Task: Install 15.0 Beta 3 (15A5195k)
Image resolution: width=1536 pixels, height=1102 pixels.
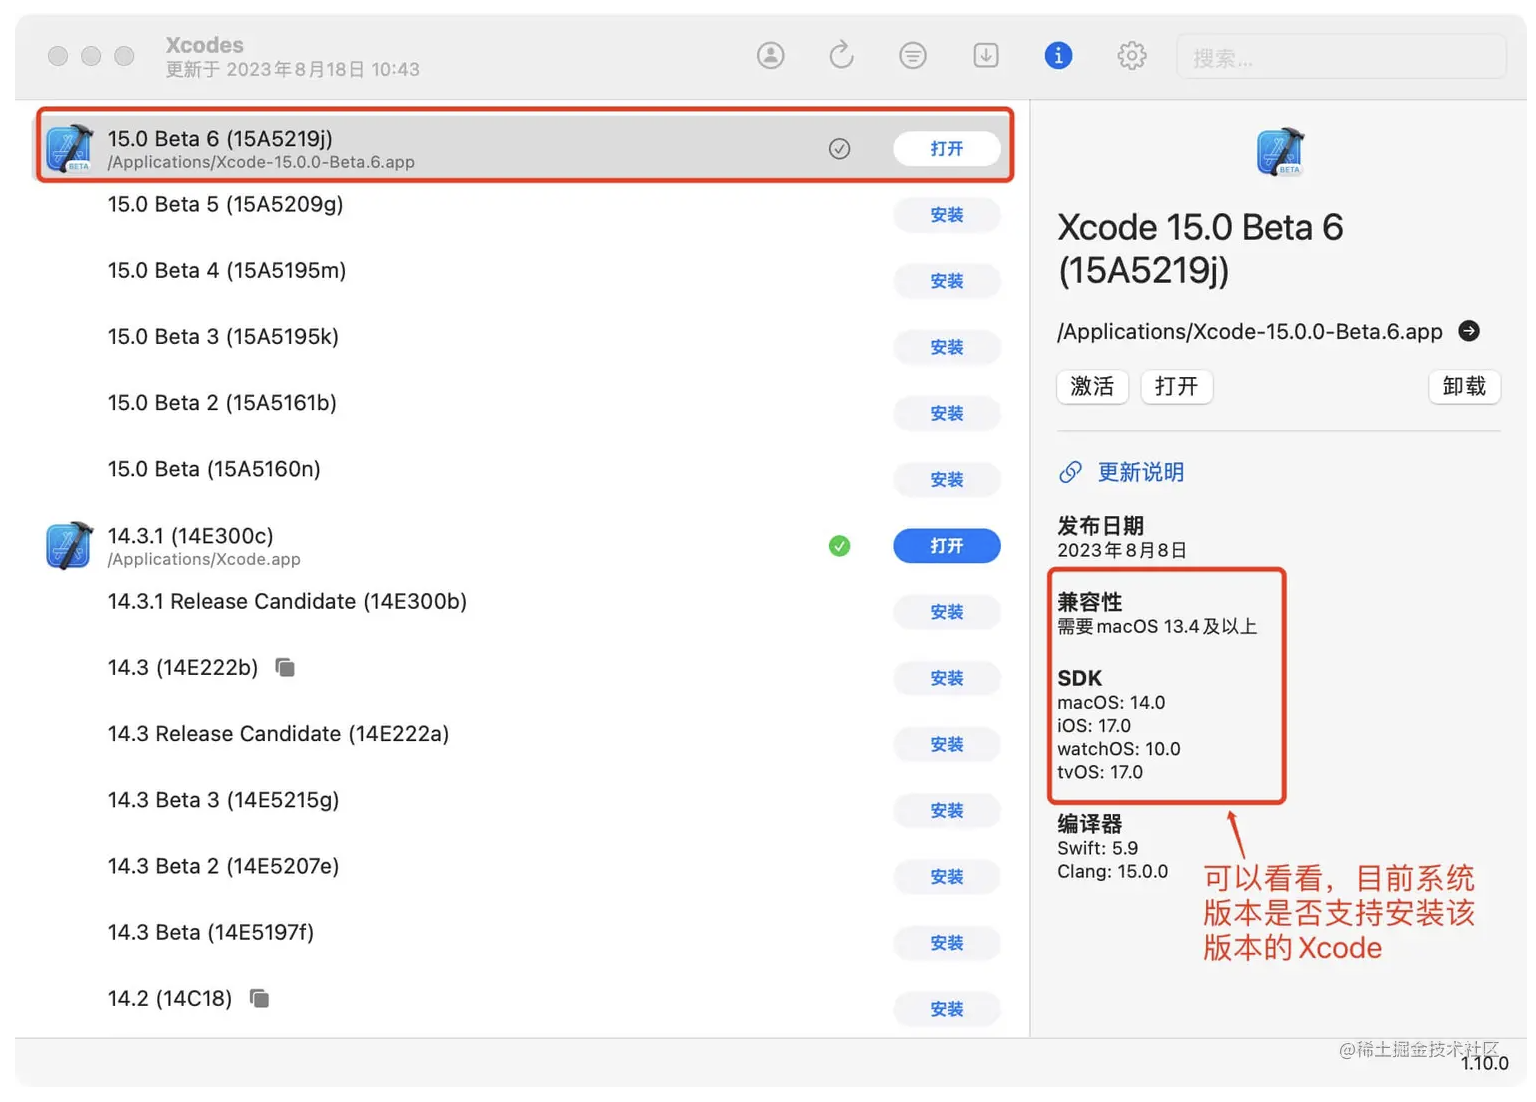Action: pyautogui.click(x=946, y=347)
